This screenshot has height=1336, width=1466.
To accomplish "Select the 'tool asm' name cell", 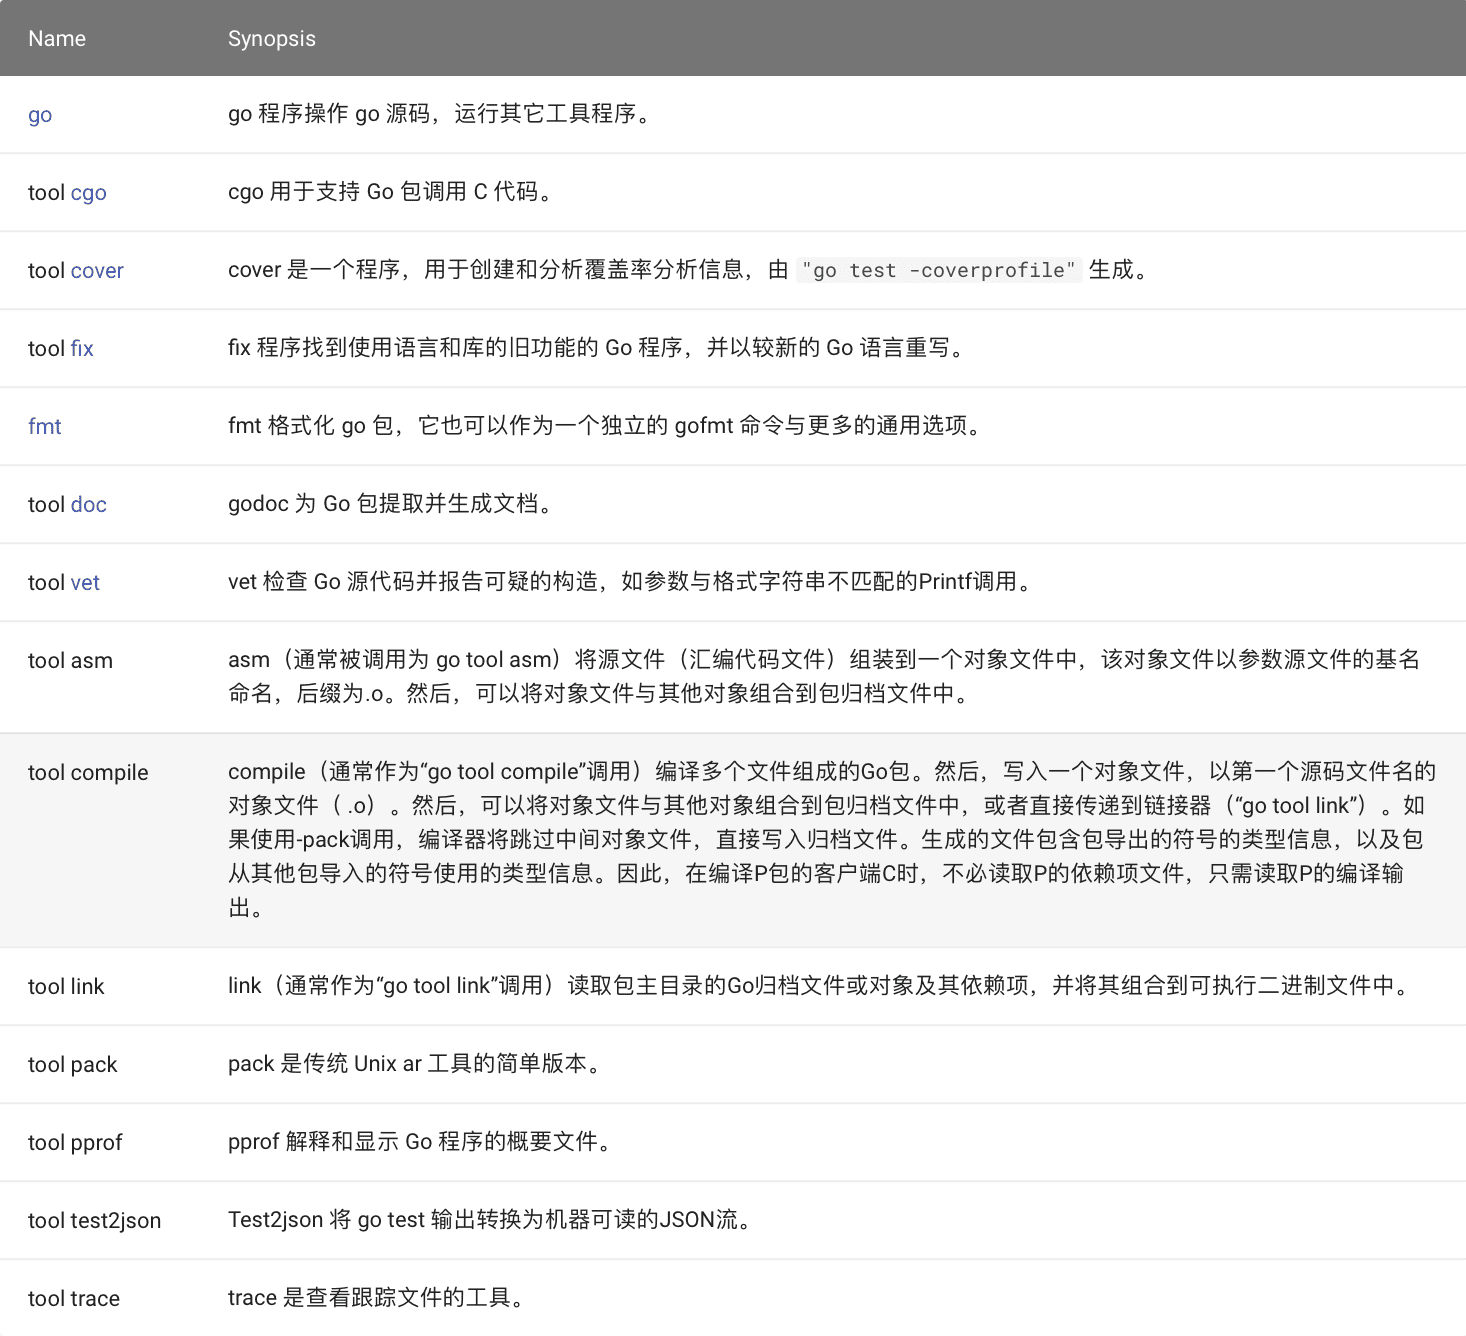I will point(70,661).
